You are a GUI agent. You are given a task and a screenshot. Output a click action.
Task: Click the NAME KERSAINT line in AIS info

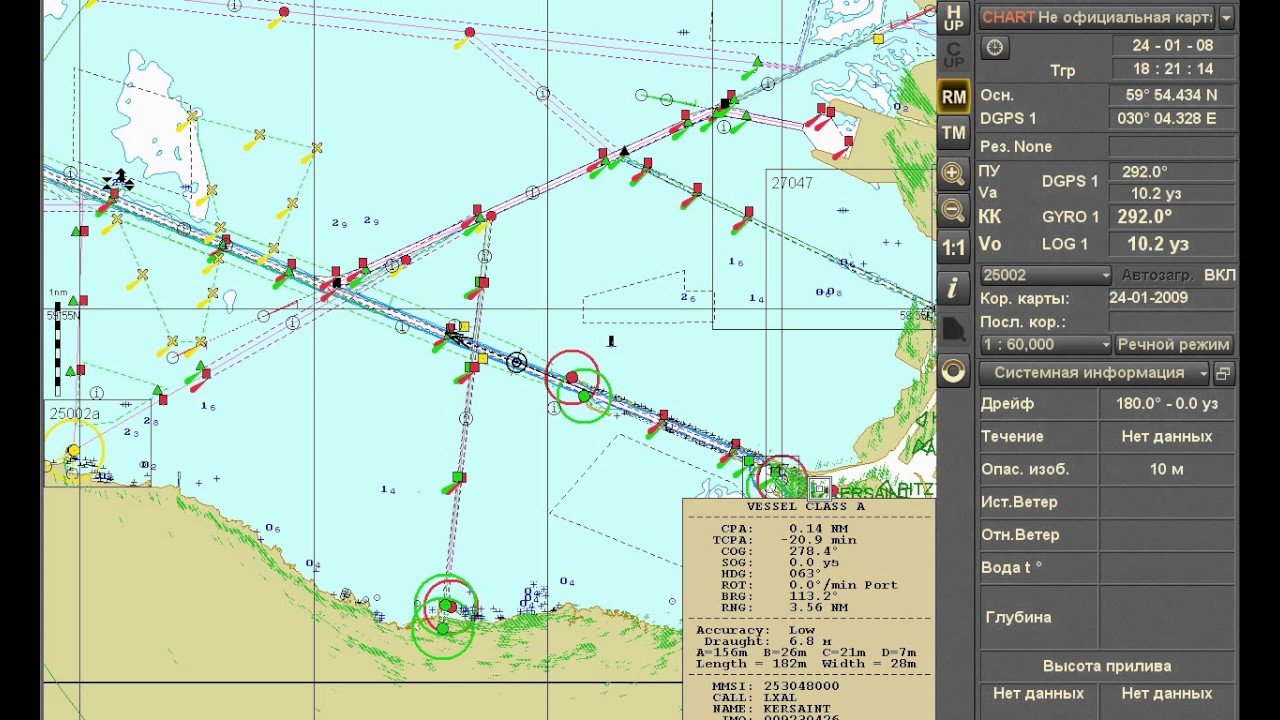(x=771, y=708)
